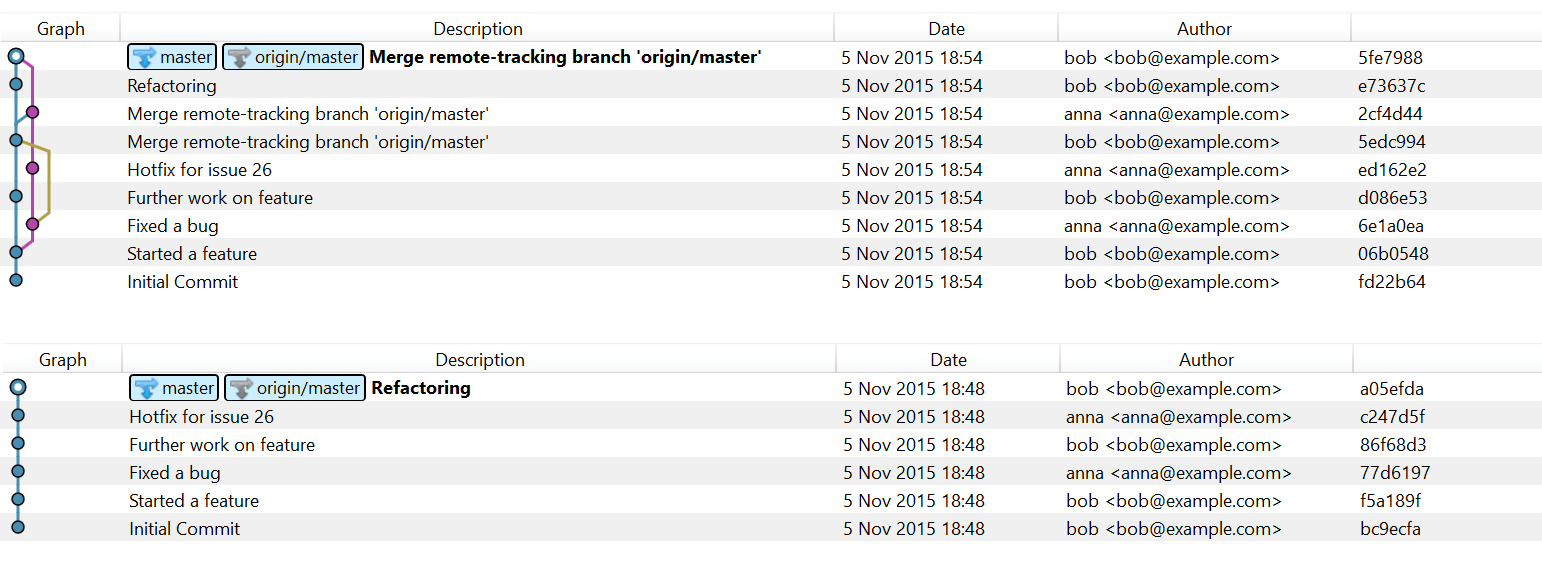Select Initial Commit fd22b64 in top panel
This screenshot has width=1542, height=565.
pyautogui.click(x=183, y=282)
